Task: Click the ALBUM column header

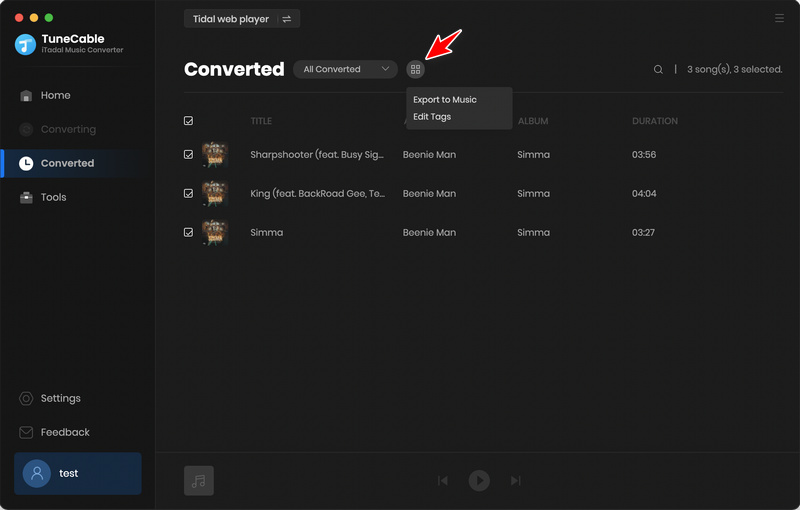Action: [533, 121]
